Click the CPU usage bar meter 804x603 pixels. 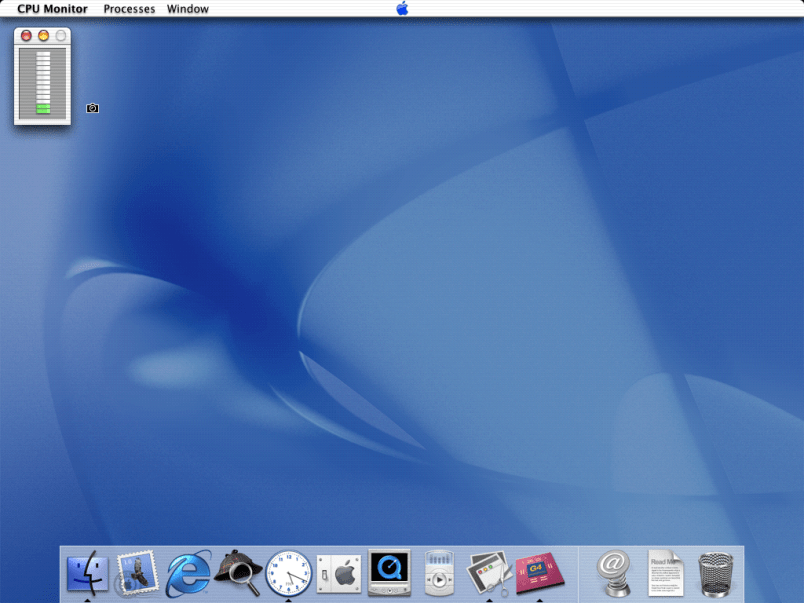(42, 81)
